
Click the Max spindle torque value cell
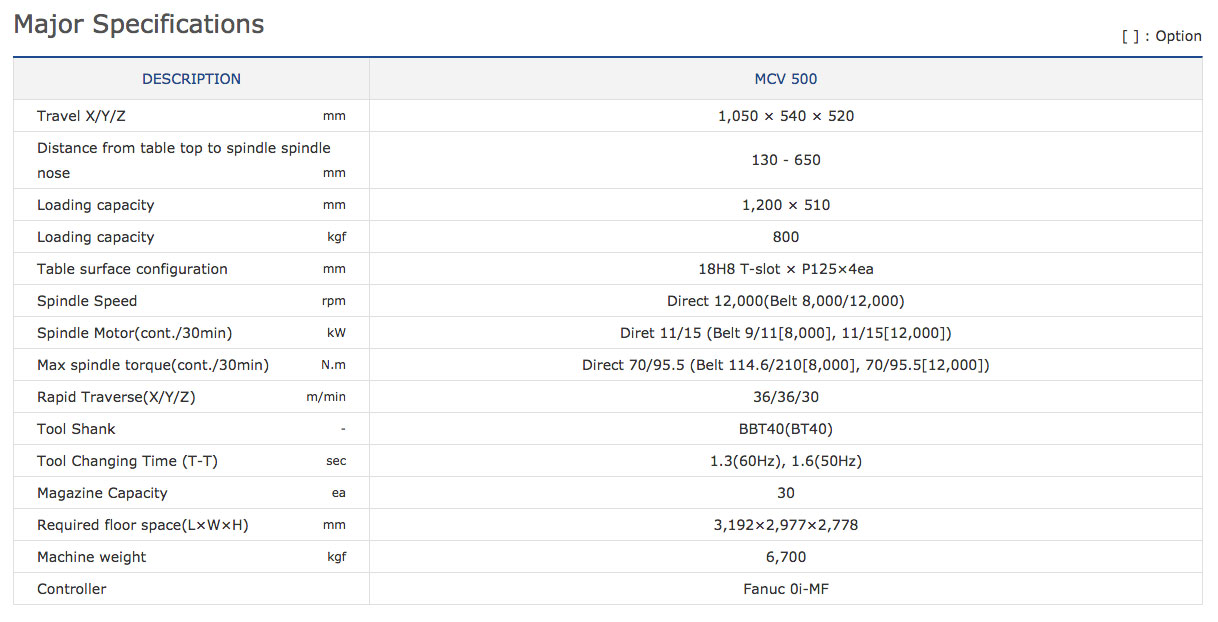[785, 365]
